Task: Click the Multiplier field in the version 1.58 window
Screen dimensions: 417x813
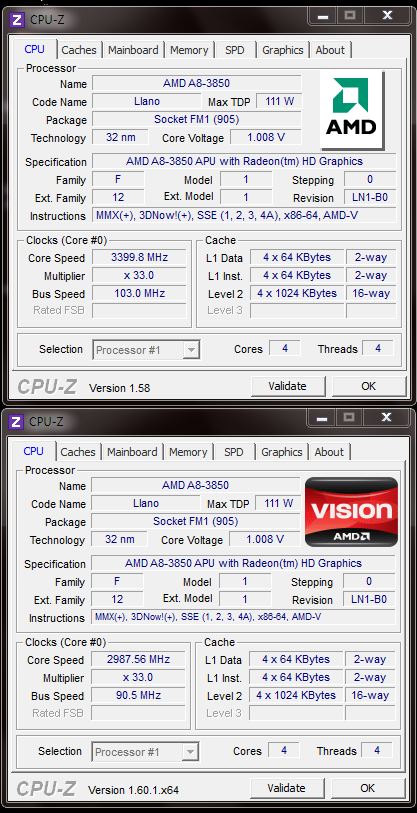Action: (x=140, y=275)
